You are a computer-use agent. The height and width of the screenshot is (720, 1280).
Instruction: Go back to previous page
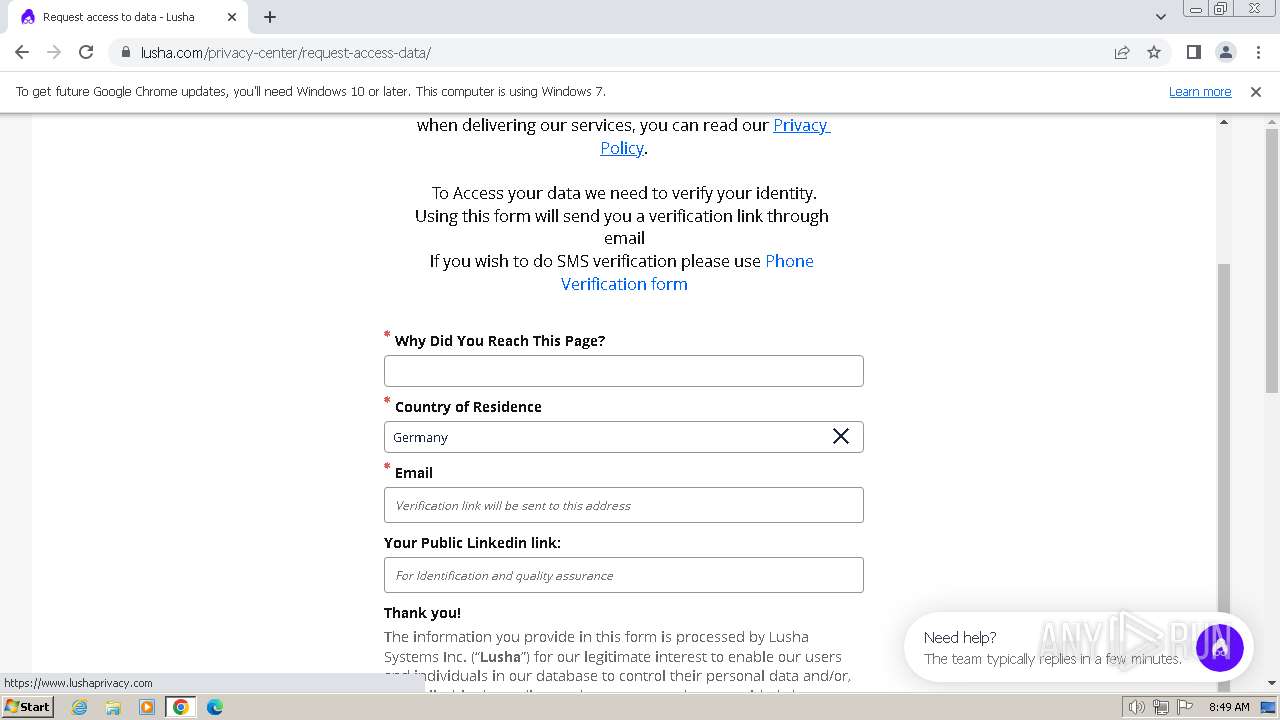[22, 52]
